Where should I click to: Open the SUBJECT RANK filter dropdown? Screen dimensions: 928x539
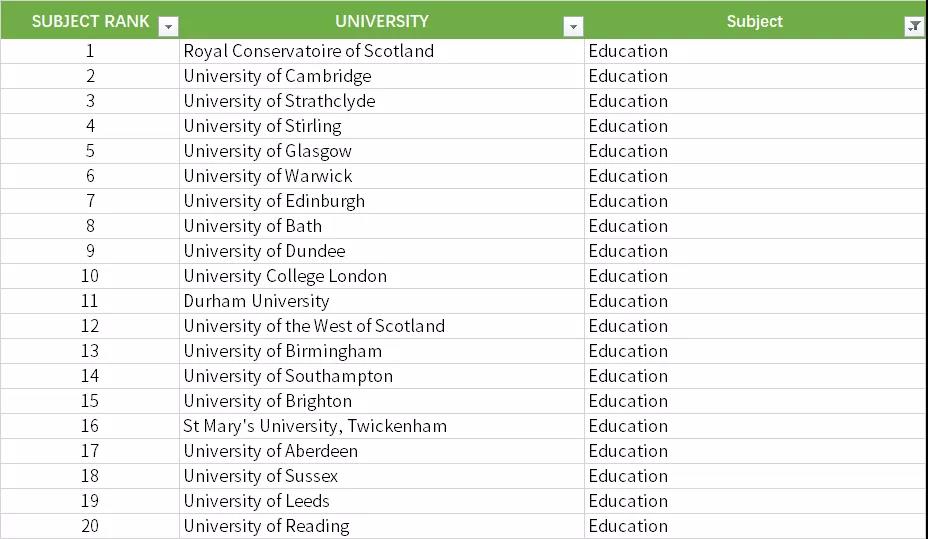(169, 27)
